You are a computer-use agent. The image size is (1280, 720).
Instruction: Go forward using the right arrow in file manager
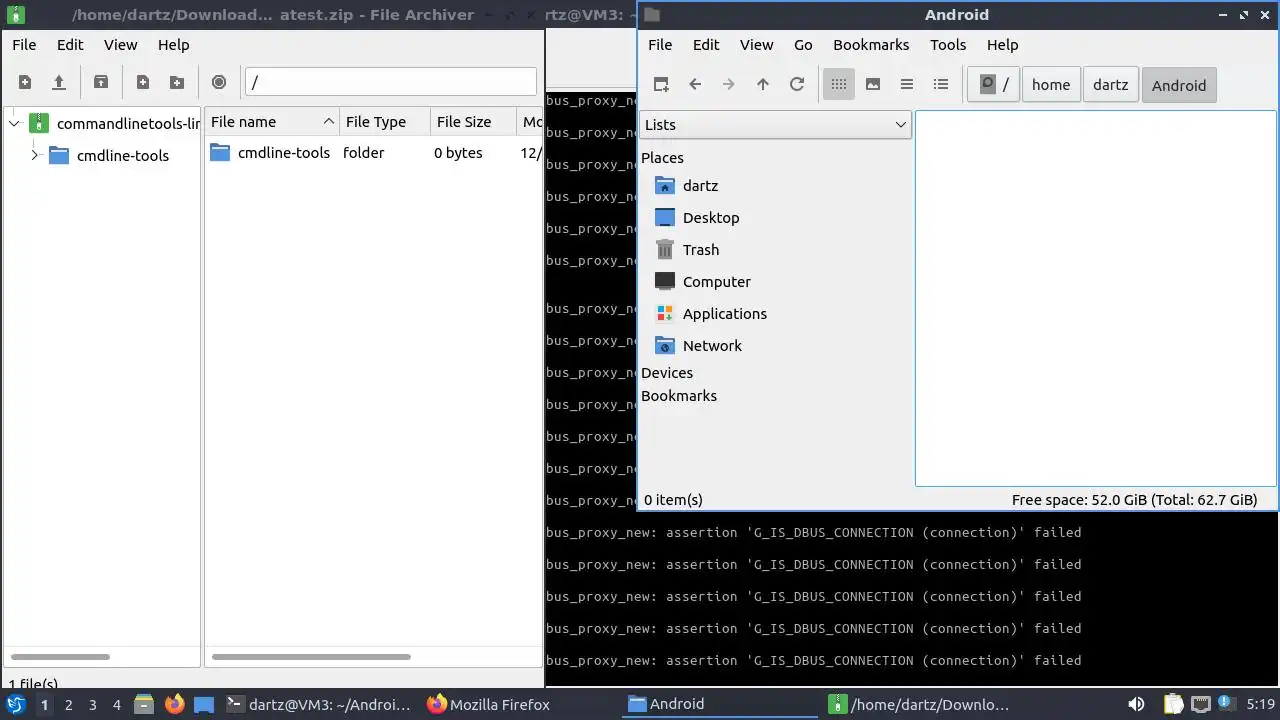click(x=729, y=84)
